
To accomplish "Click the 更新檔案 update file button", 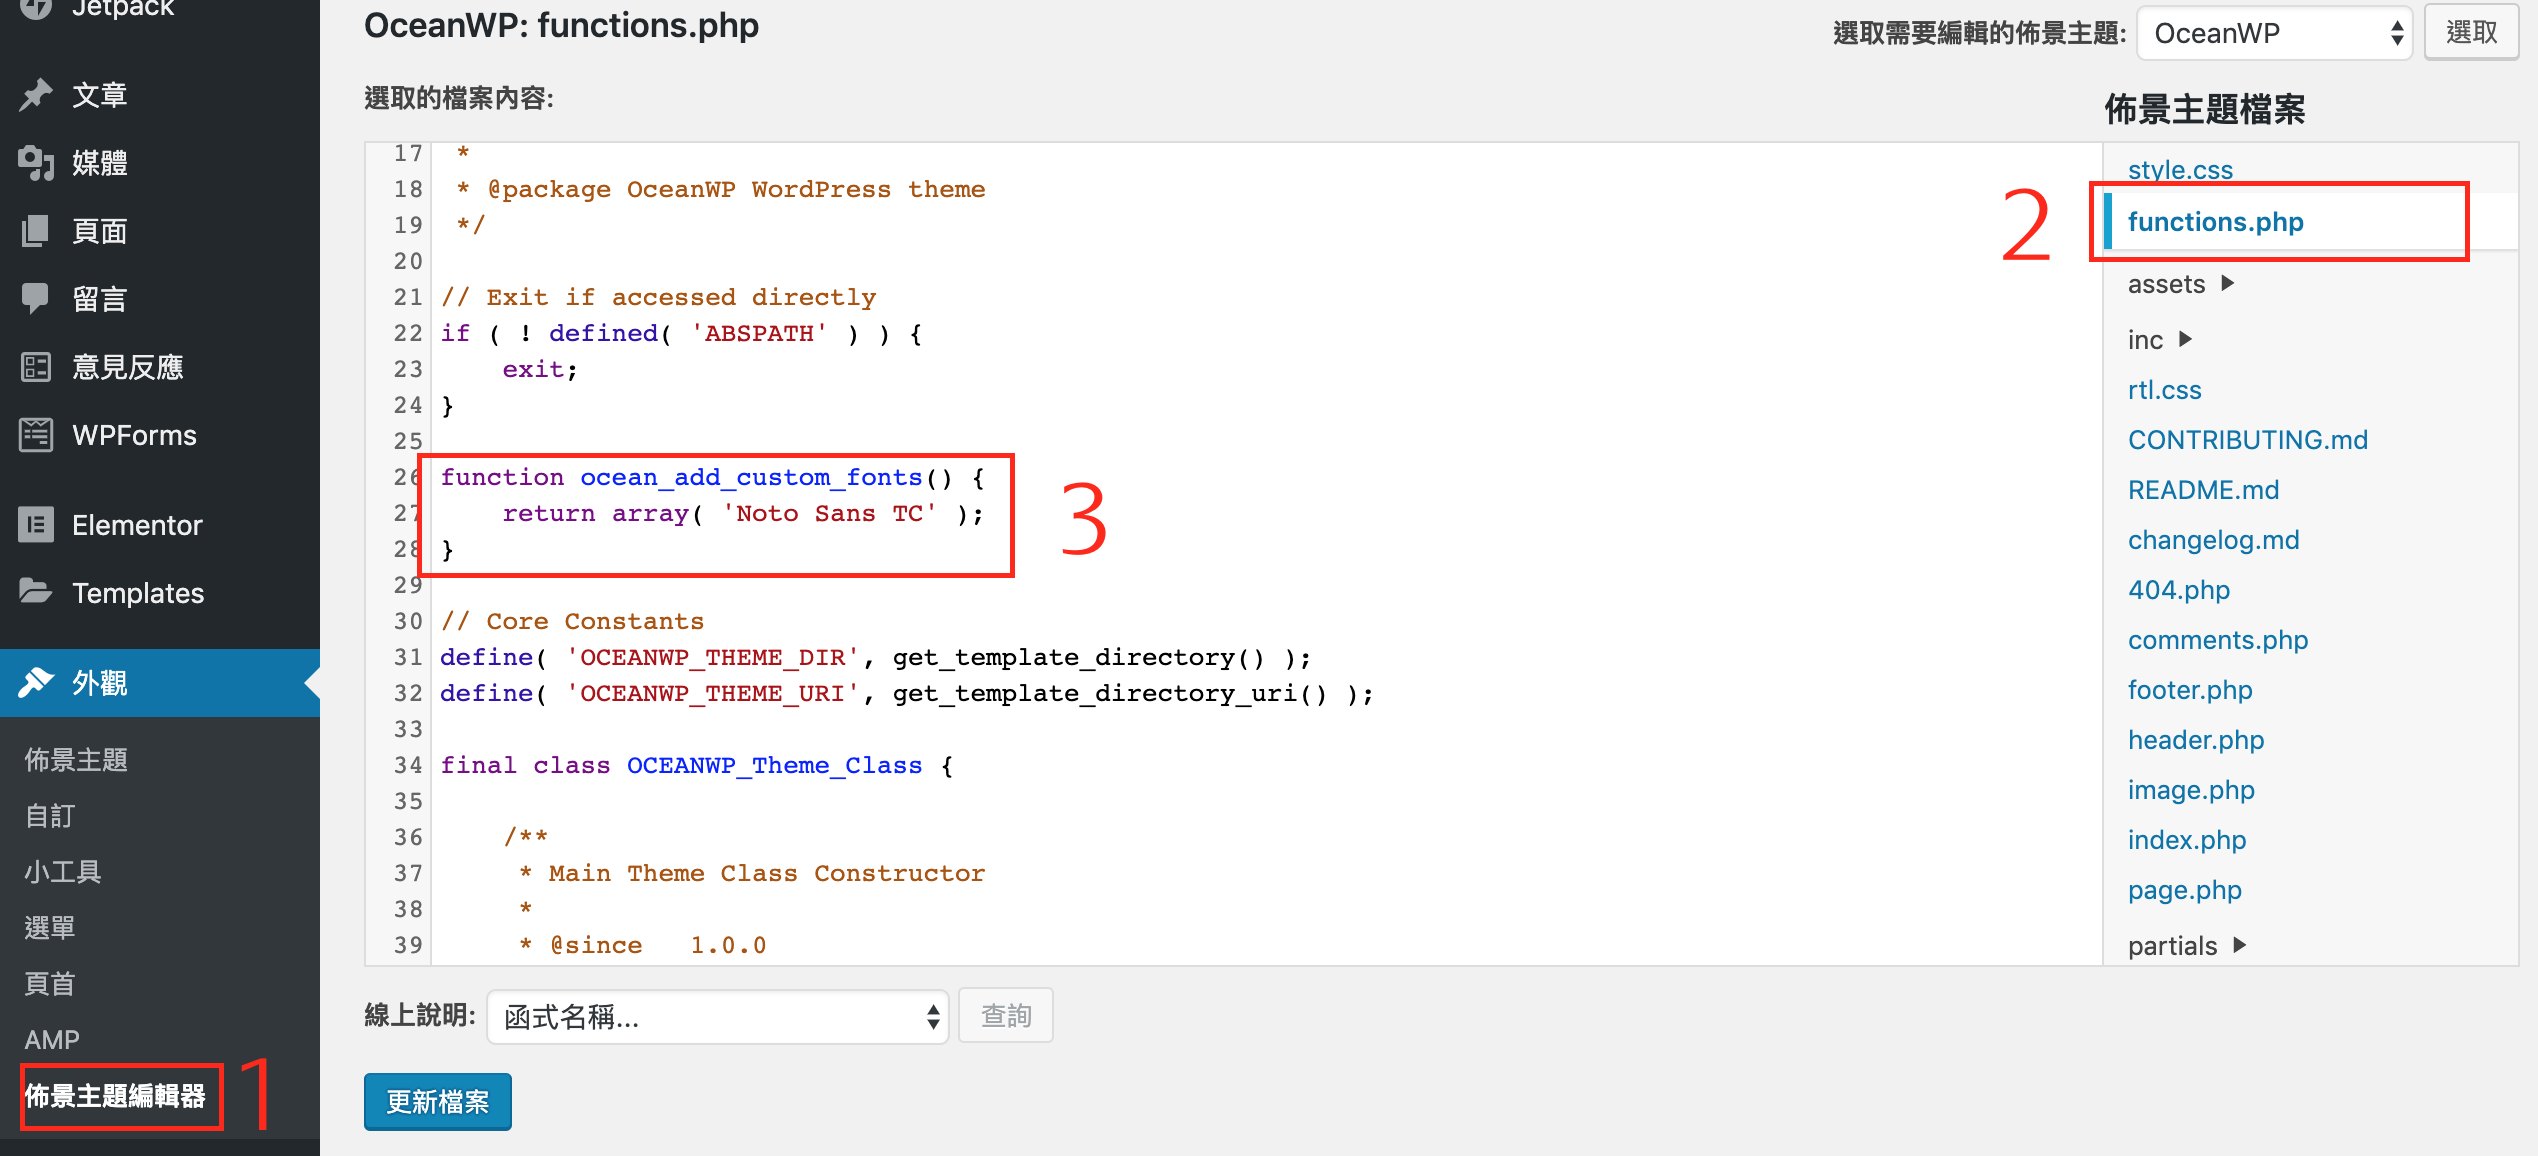I will click(x=438, y=1102).
